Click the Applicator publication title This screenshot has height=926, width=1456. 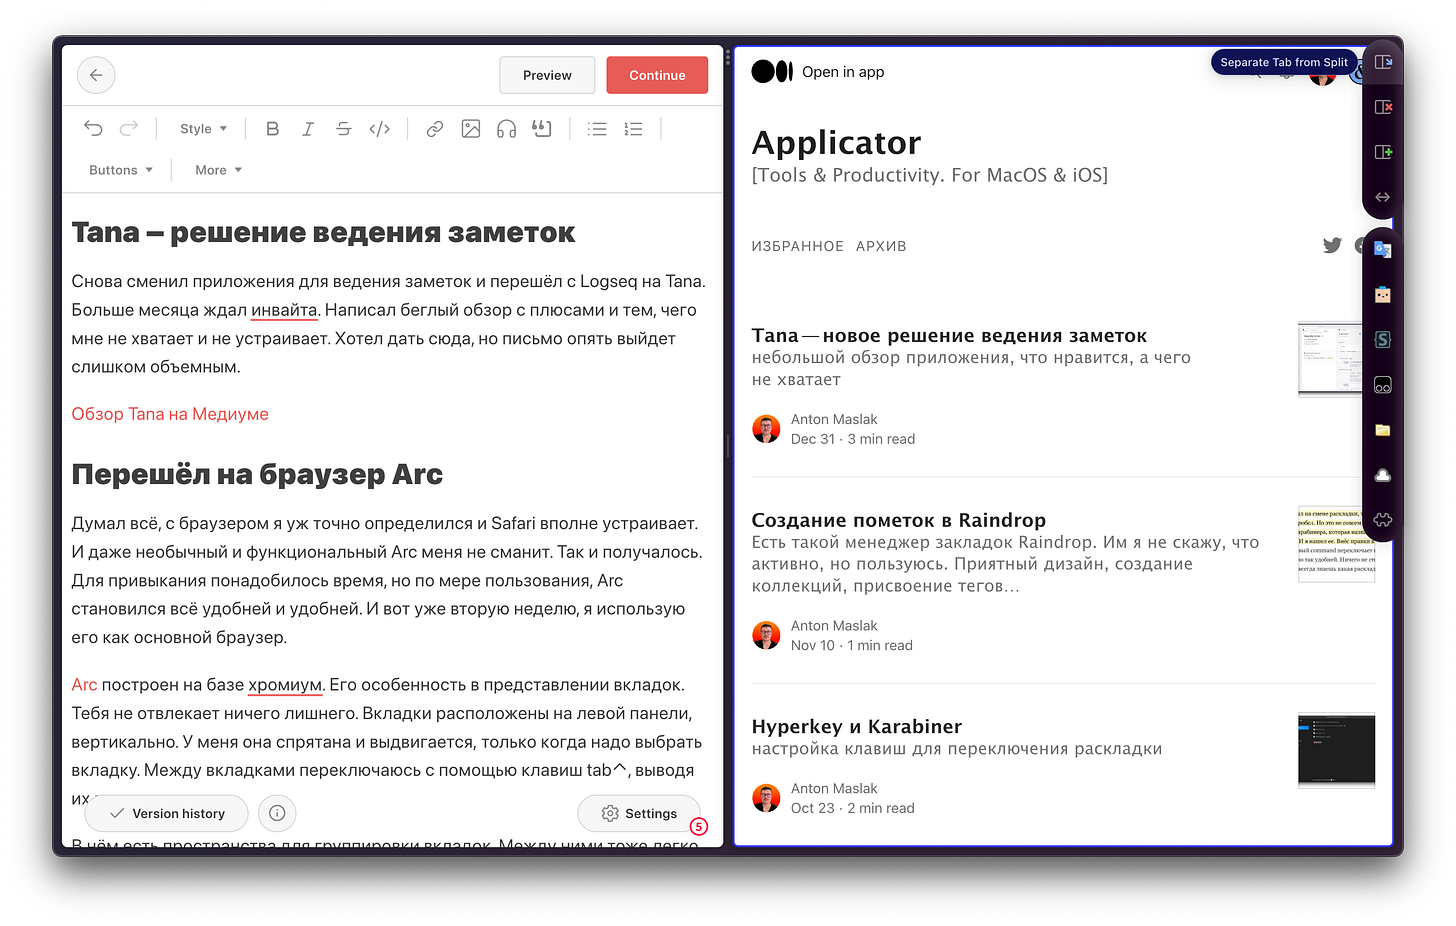(836, 143)
